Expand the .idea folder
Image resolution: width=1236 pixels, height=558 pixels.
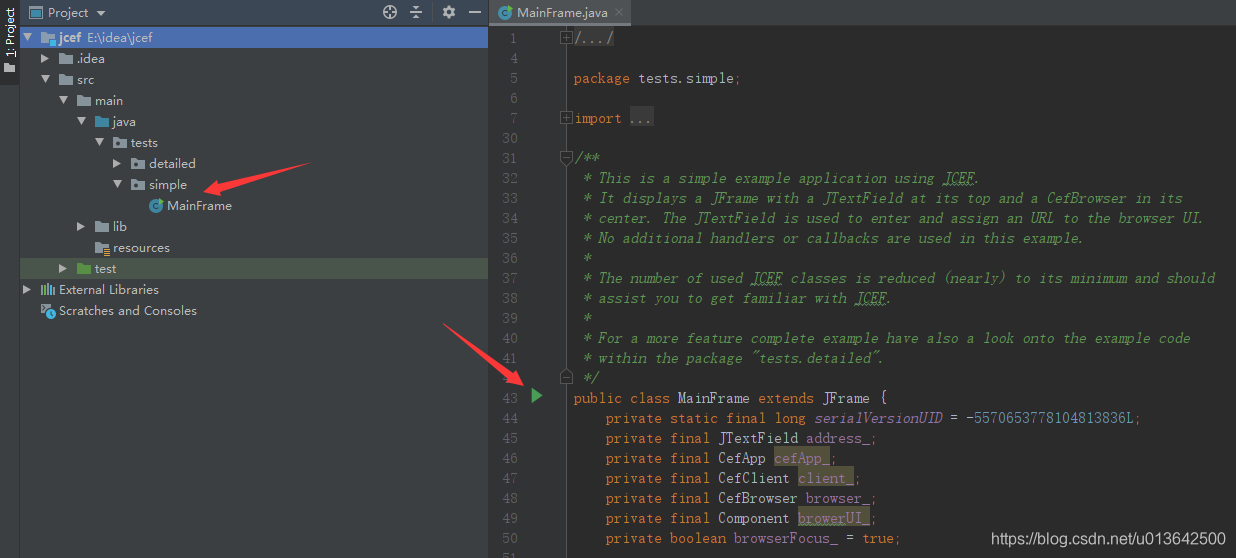pos(46,58)
